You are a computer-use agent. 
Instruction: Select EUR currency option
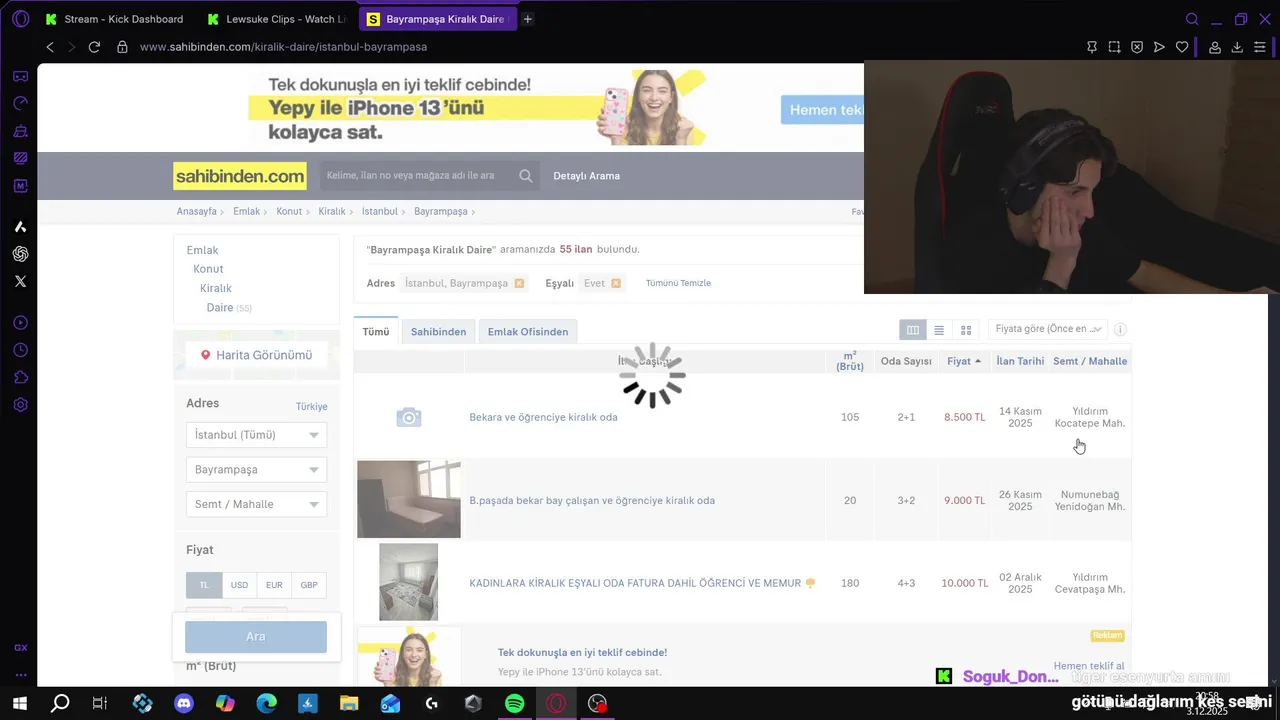[274, 585]
